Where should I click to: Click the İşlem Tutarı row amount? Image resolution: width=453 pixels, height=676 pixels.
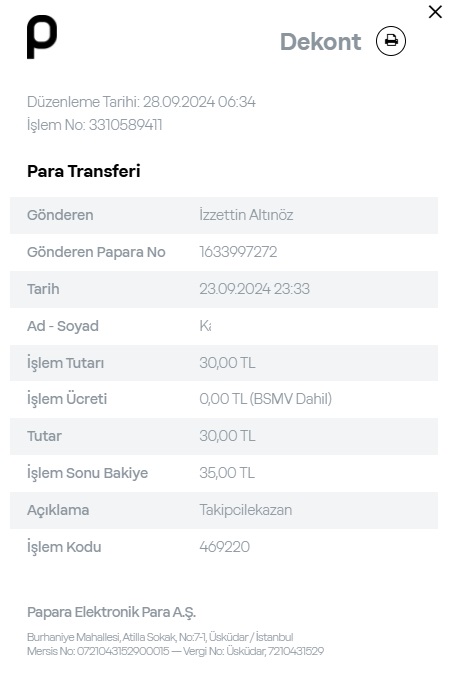pyautogui.click(x=227, y=363)
